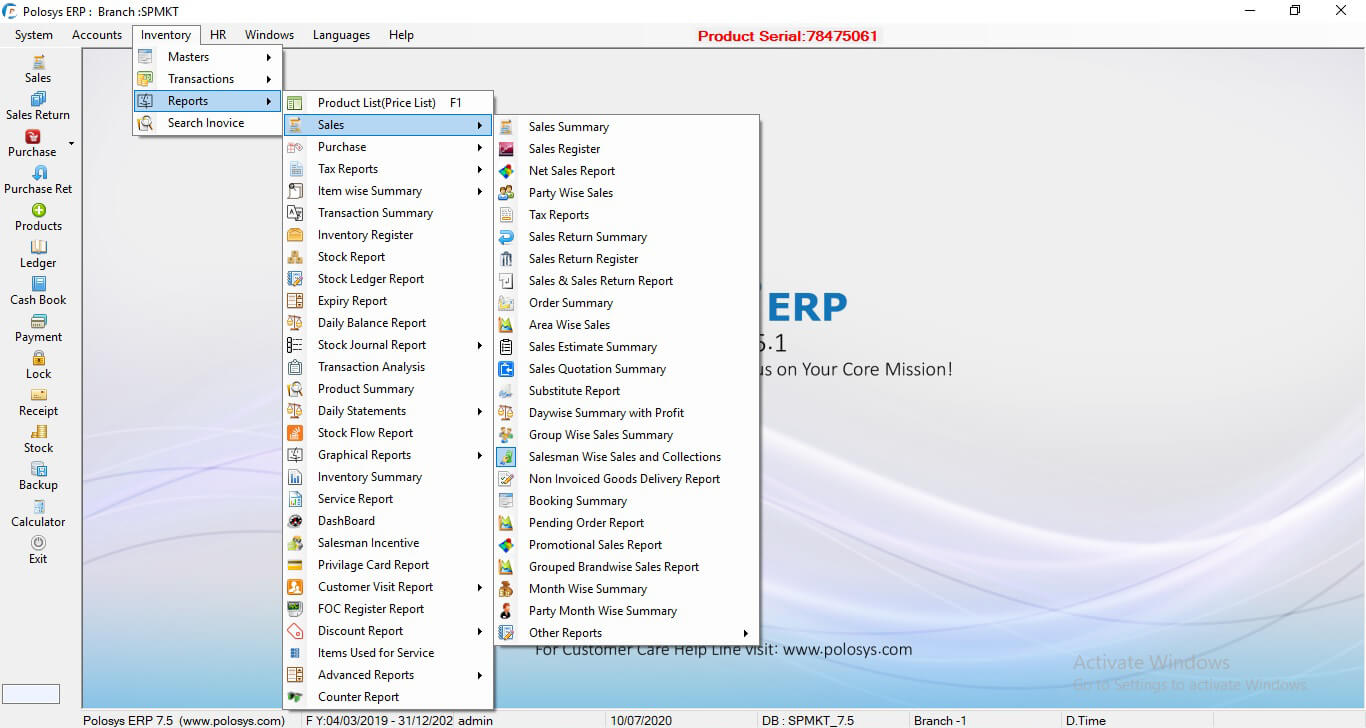Click 'Polosys ERP 7.5 (www.polosys.com)' status text
Viewport: 1366px width, 728px height.
pyautogui.click(x=184, y=720)
